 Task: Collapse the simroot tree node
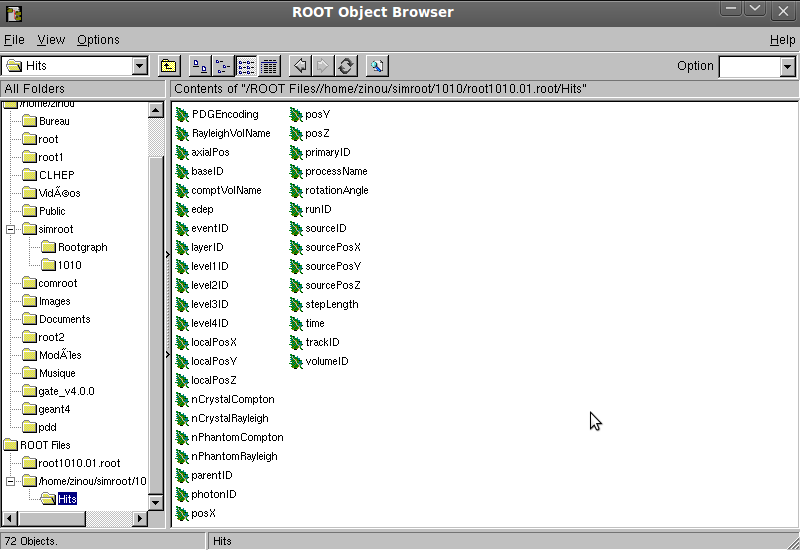(11, 229)
